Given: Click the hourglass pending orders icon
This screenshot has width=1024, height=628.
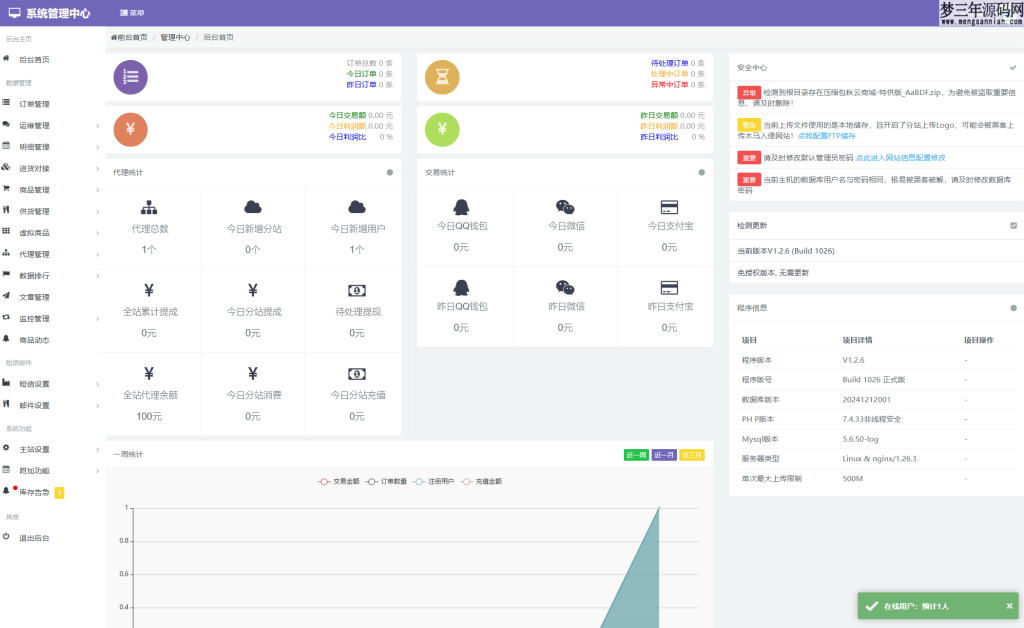Looking at the screenshot, I should (442, 77).
